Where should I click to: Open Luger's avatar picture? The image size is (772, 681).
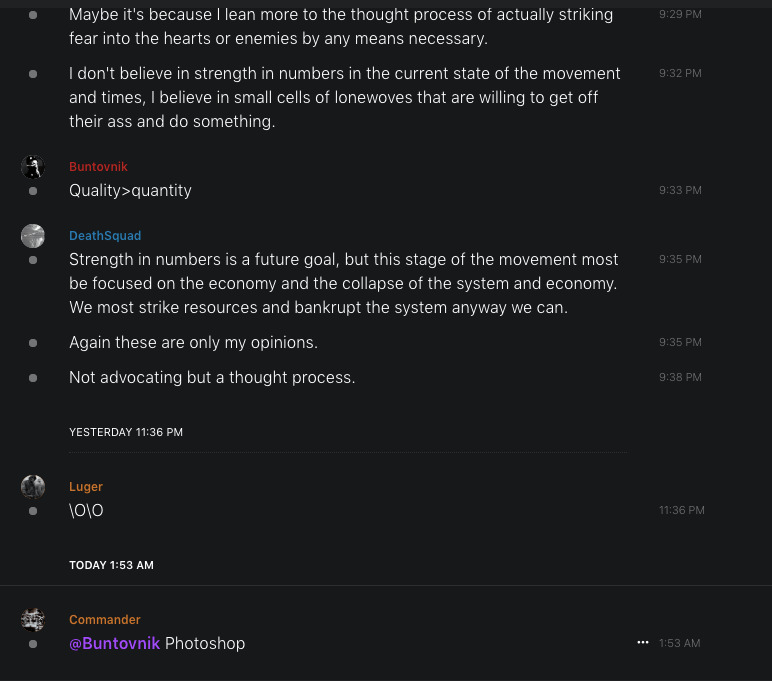pos(33,487)
